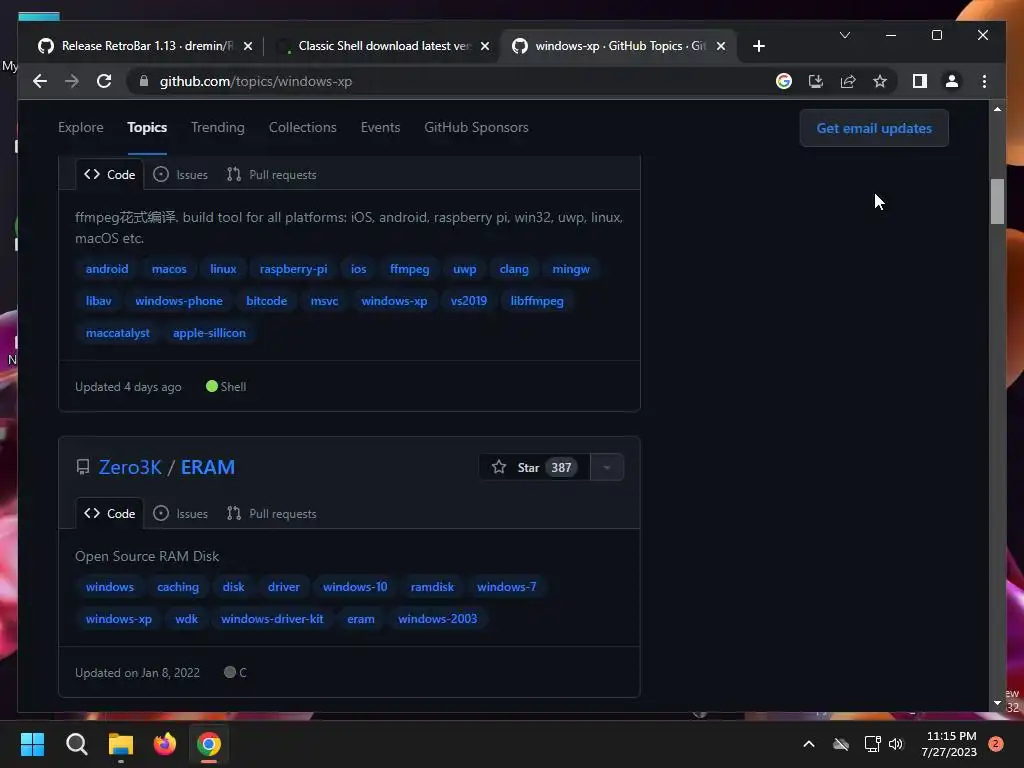1024x768 pixels.
Task: Click the android topic tag
Action: click(107, 269)
